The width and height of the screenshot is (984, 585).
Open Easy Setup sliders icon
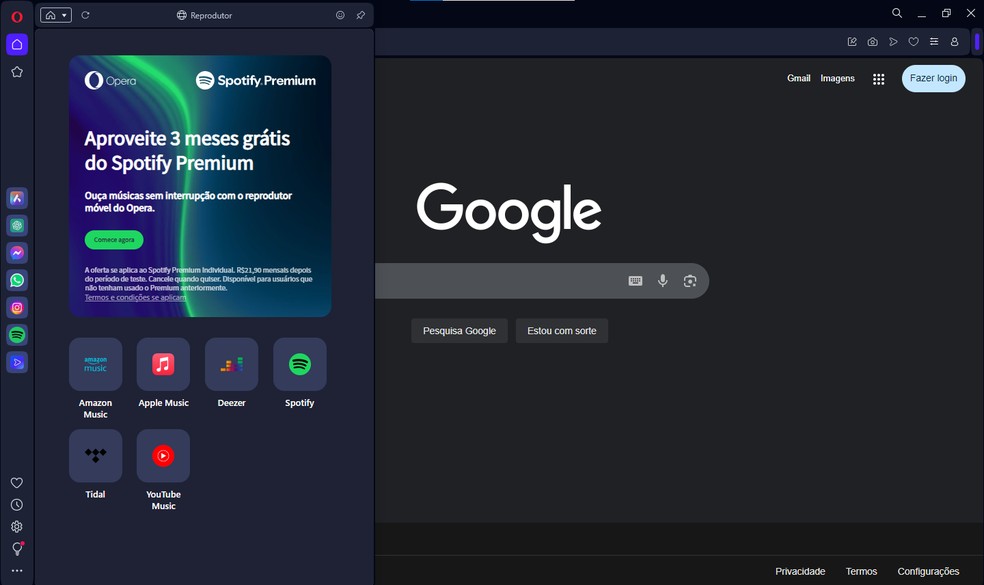pyautogui.click(x=934, y=42)
